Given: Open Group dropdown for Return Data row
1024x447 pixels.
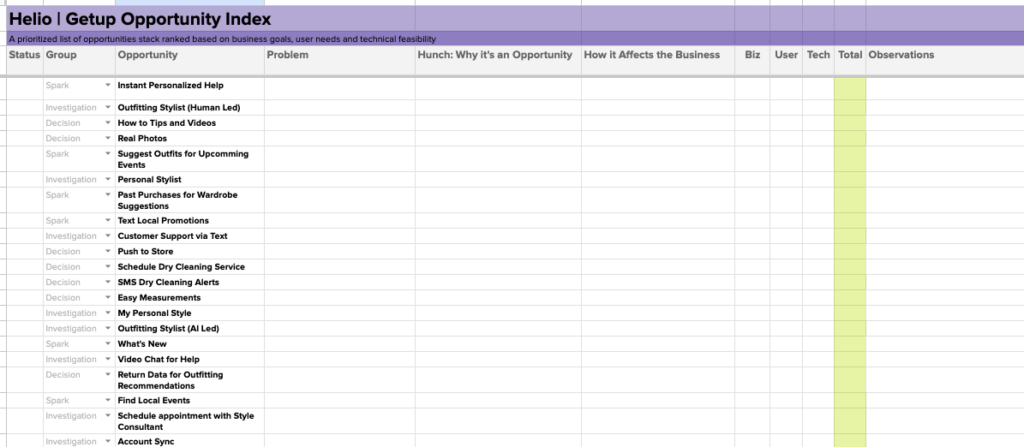Looking at the screenshot, I should [108, 375].
